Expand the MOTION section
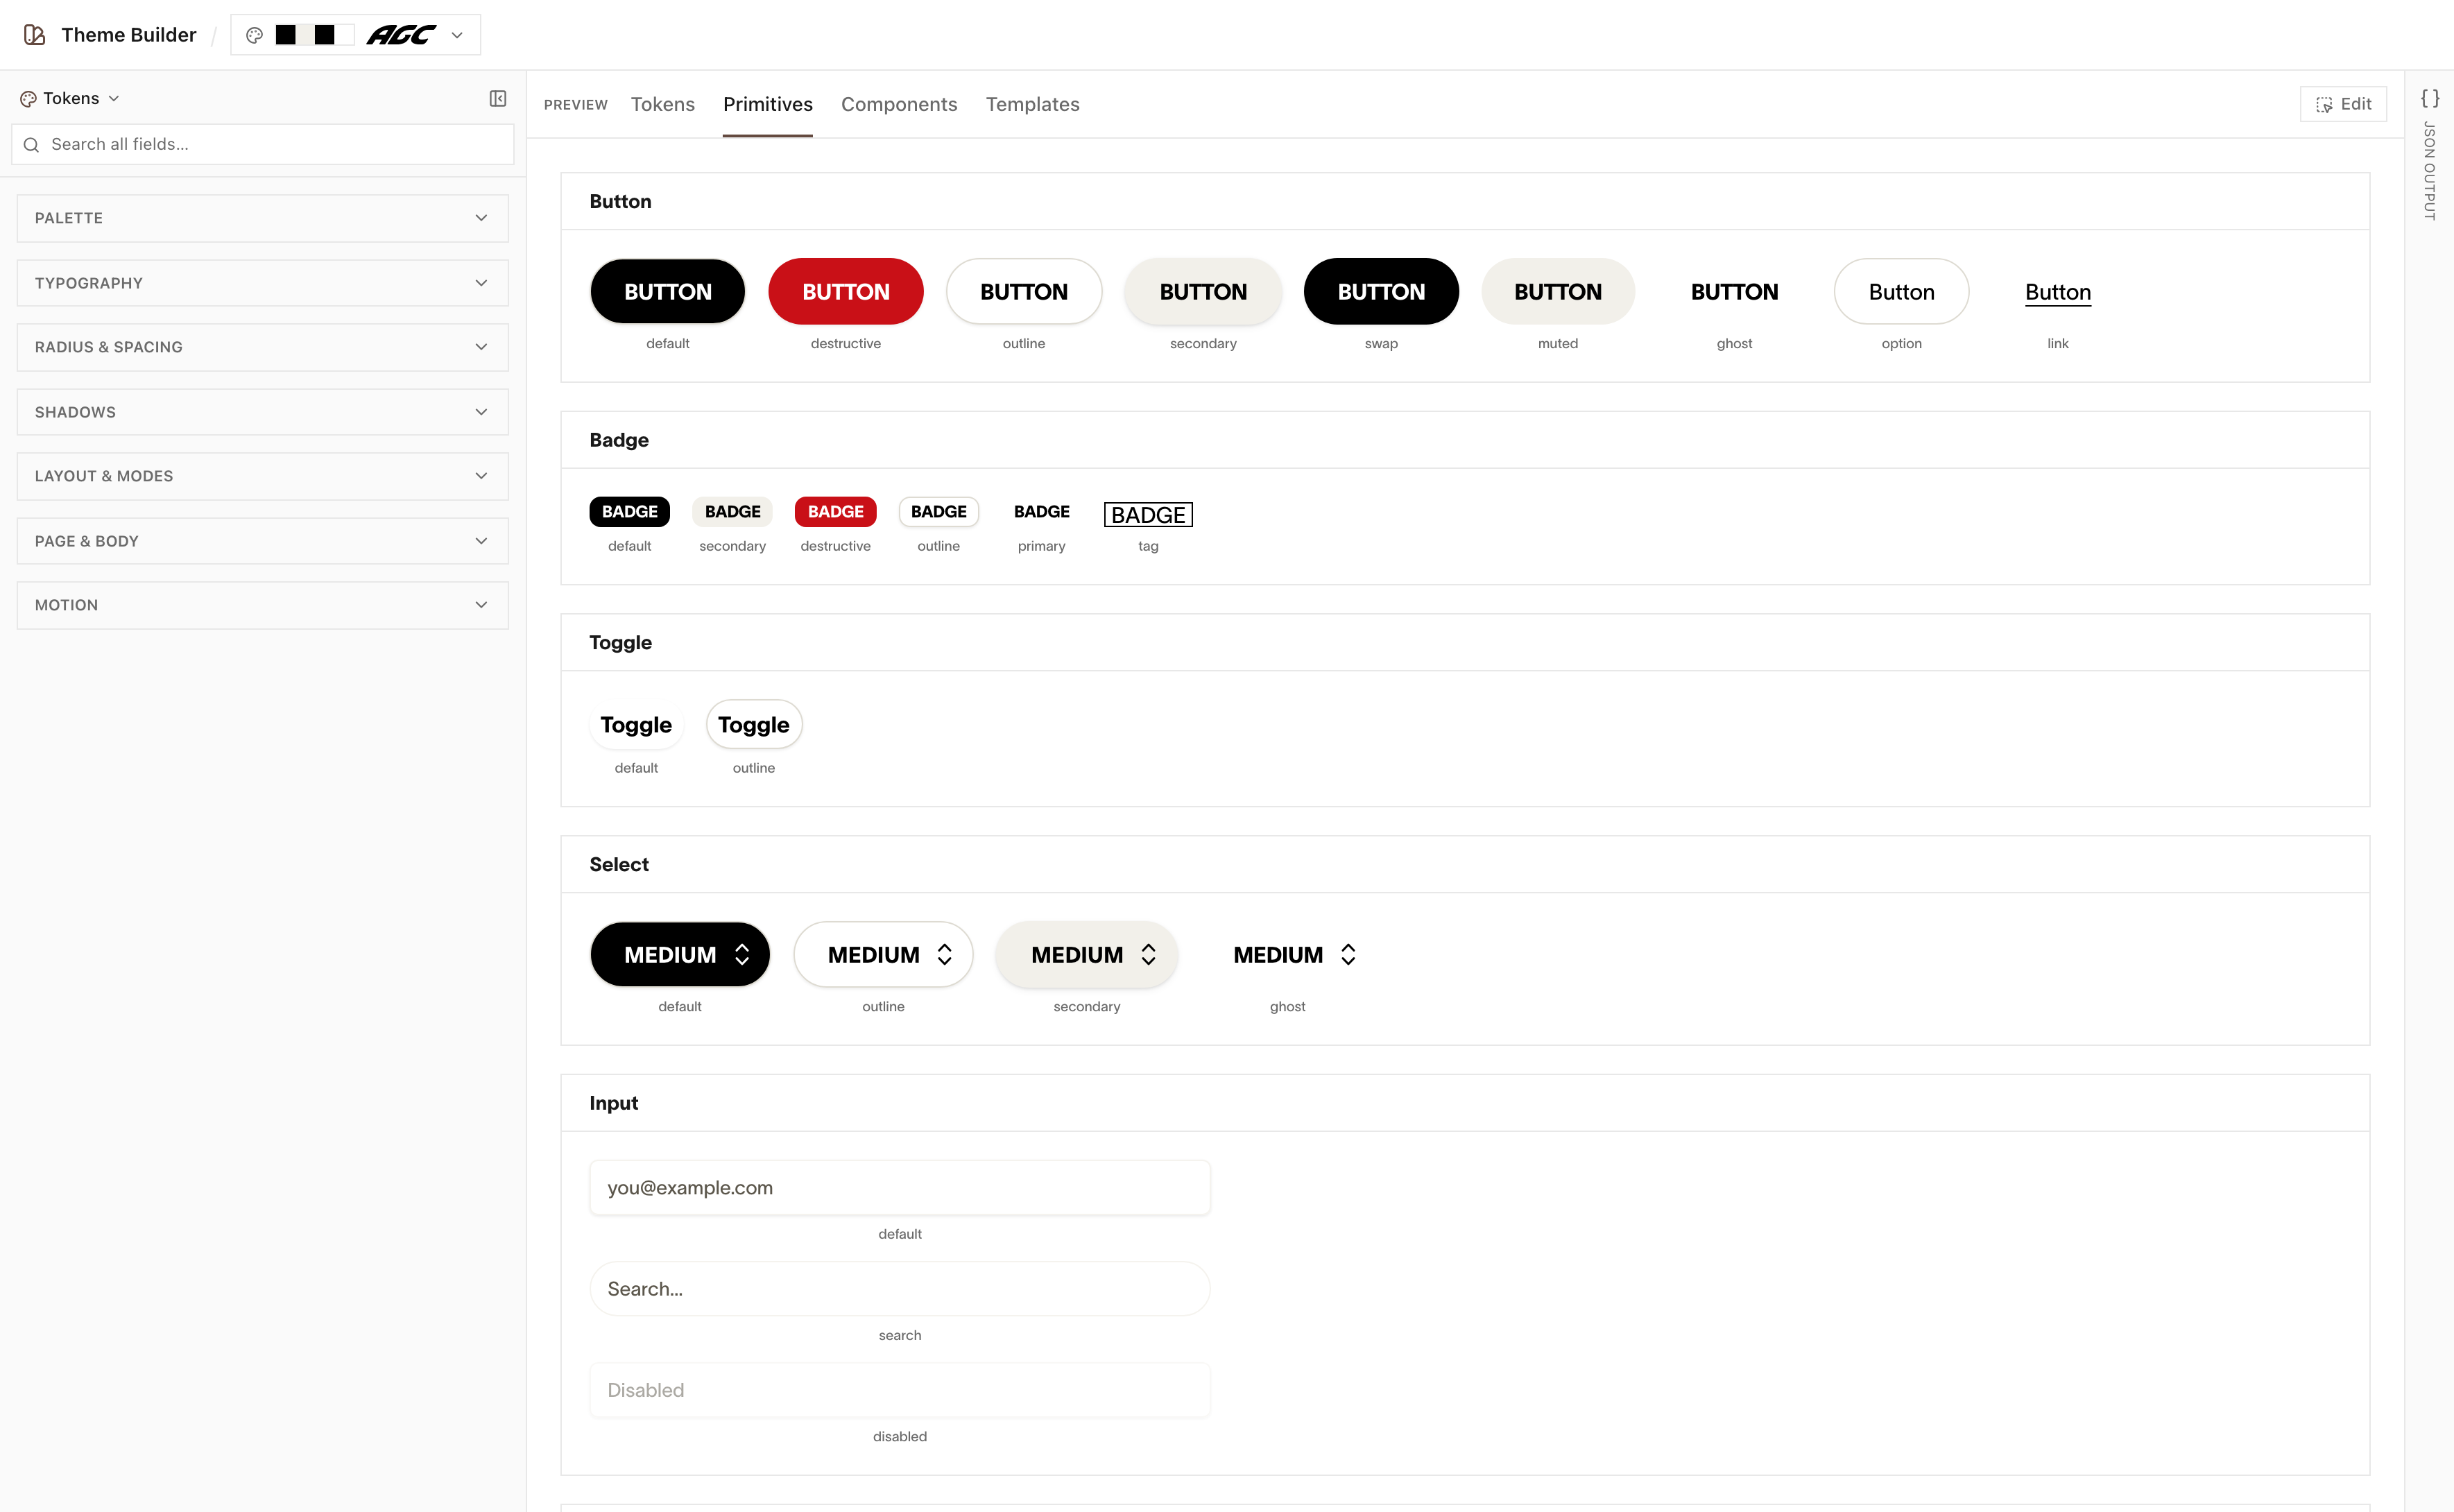This screenshot has height=1512, width=2454. click(262, 605)
